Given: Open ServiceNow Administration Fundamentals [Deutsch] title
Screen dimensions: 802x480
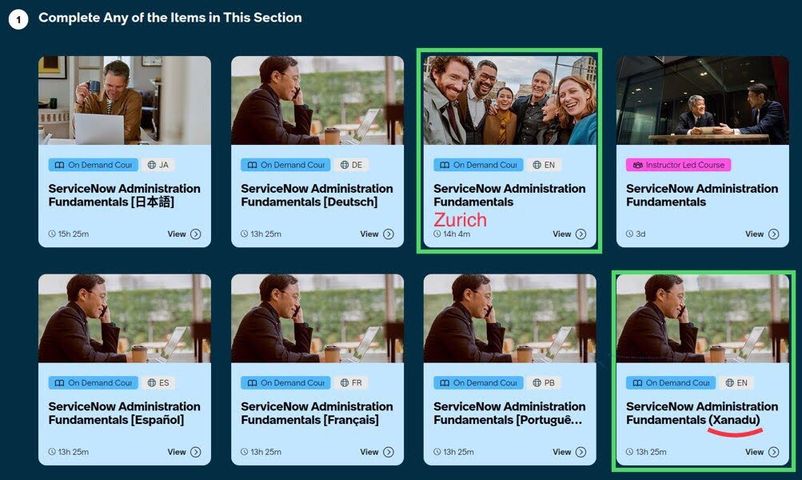Looking at the screenshot, I should (x=317, y=195).
